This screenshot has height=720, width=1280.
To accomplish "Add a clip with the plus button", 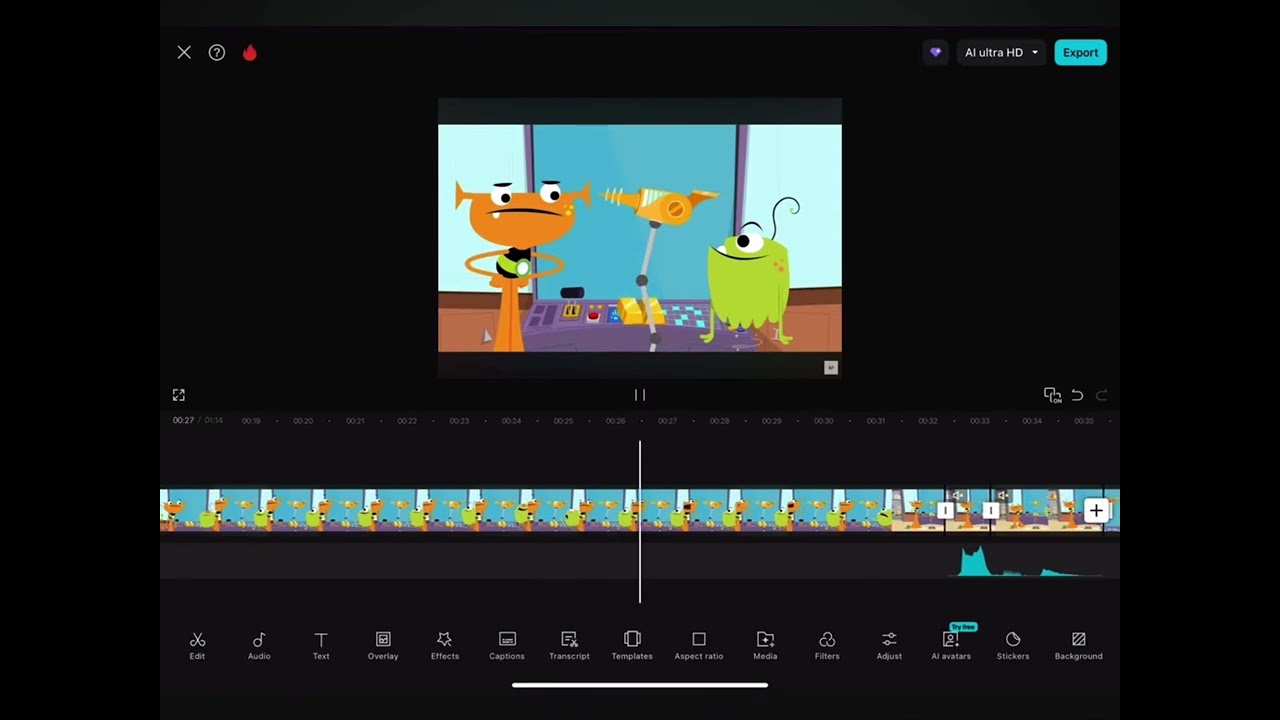I will point(1096,511).
